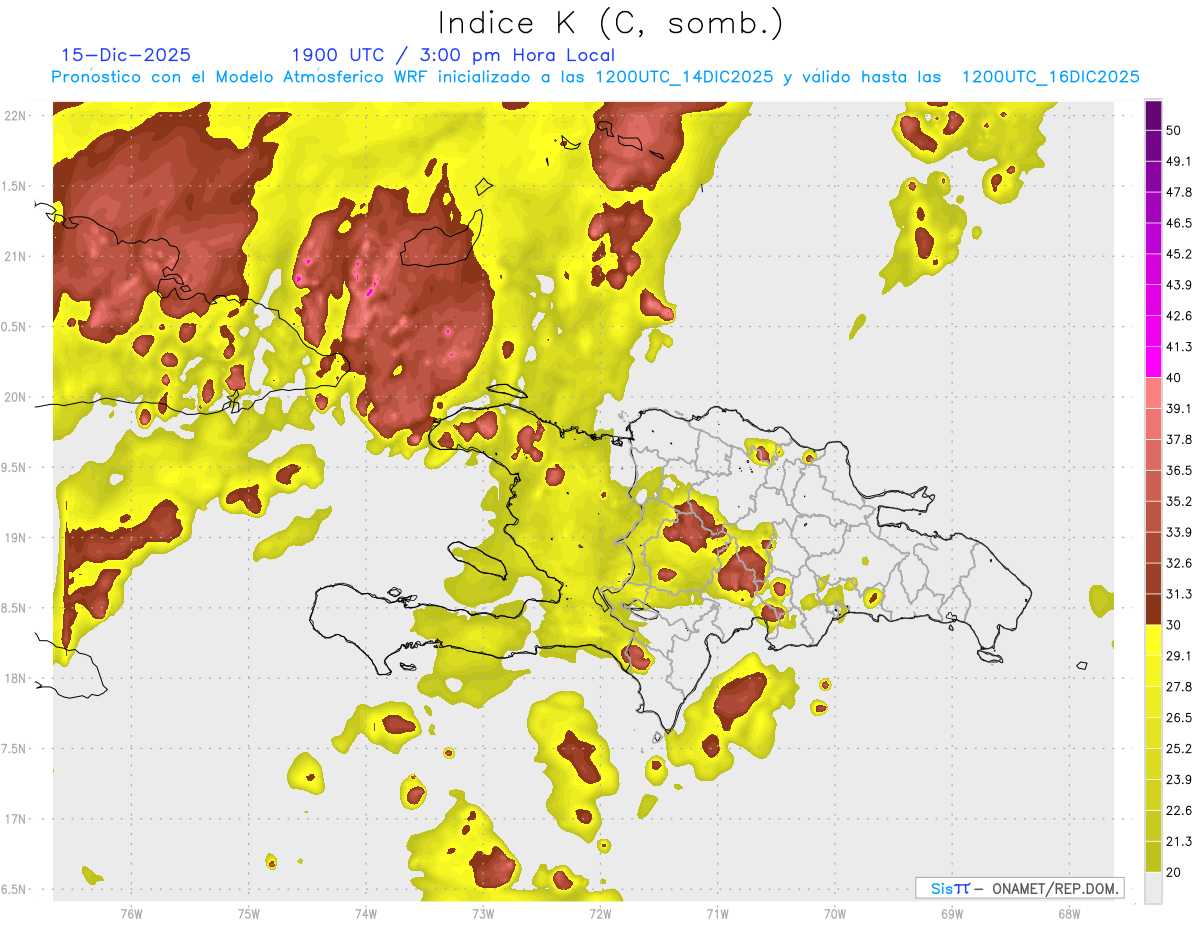Click the longitude label "68W"

pyautogui.click(x=1069, y=914)
